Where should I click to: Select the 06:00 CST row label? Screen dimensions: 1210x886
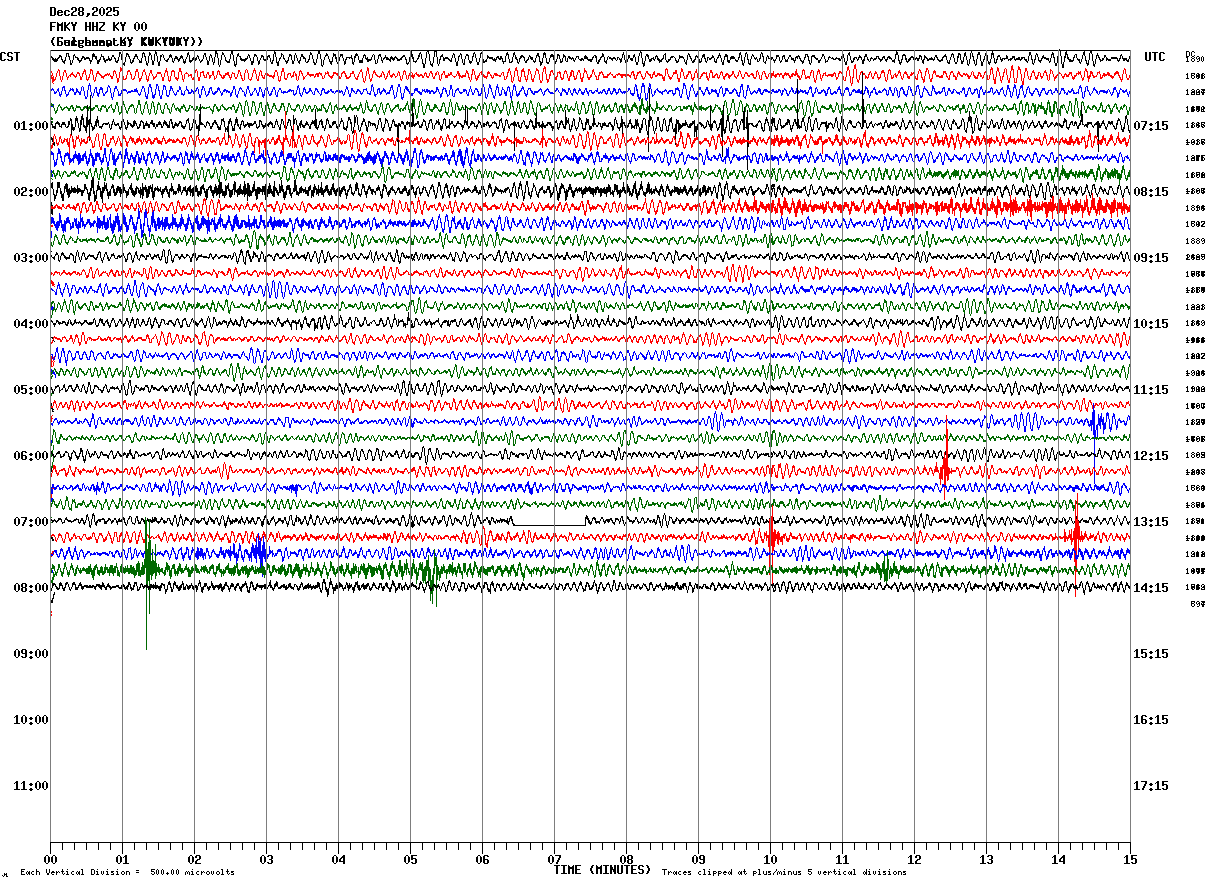click(31, 456)
